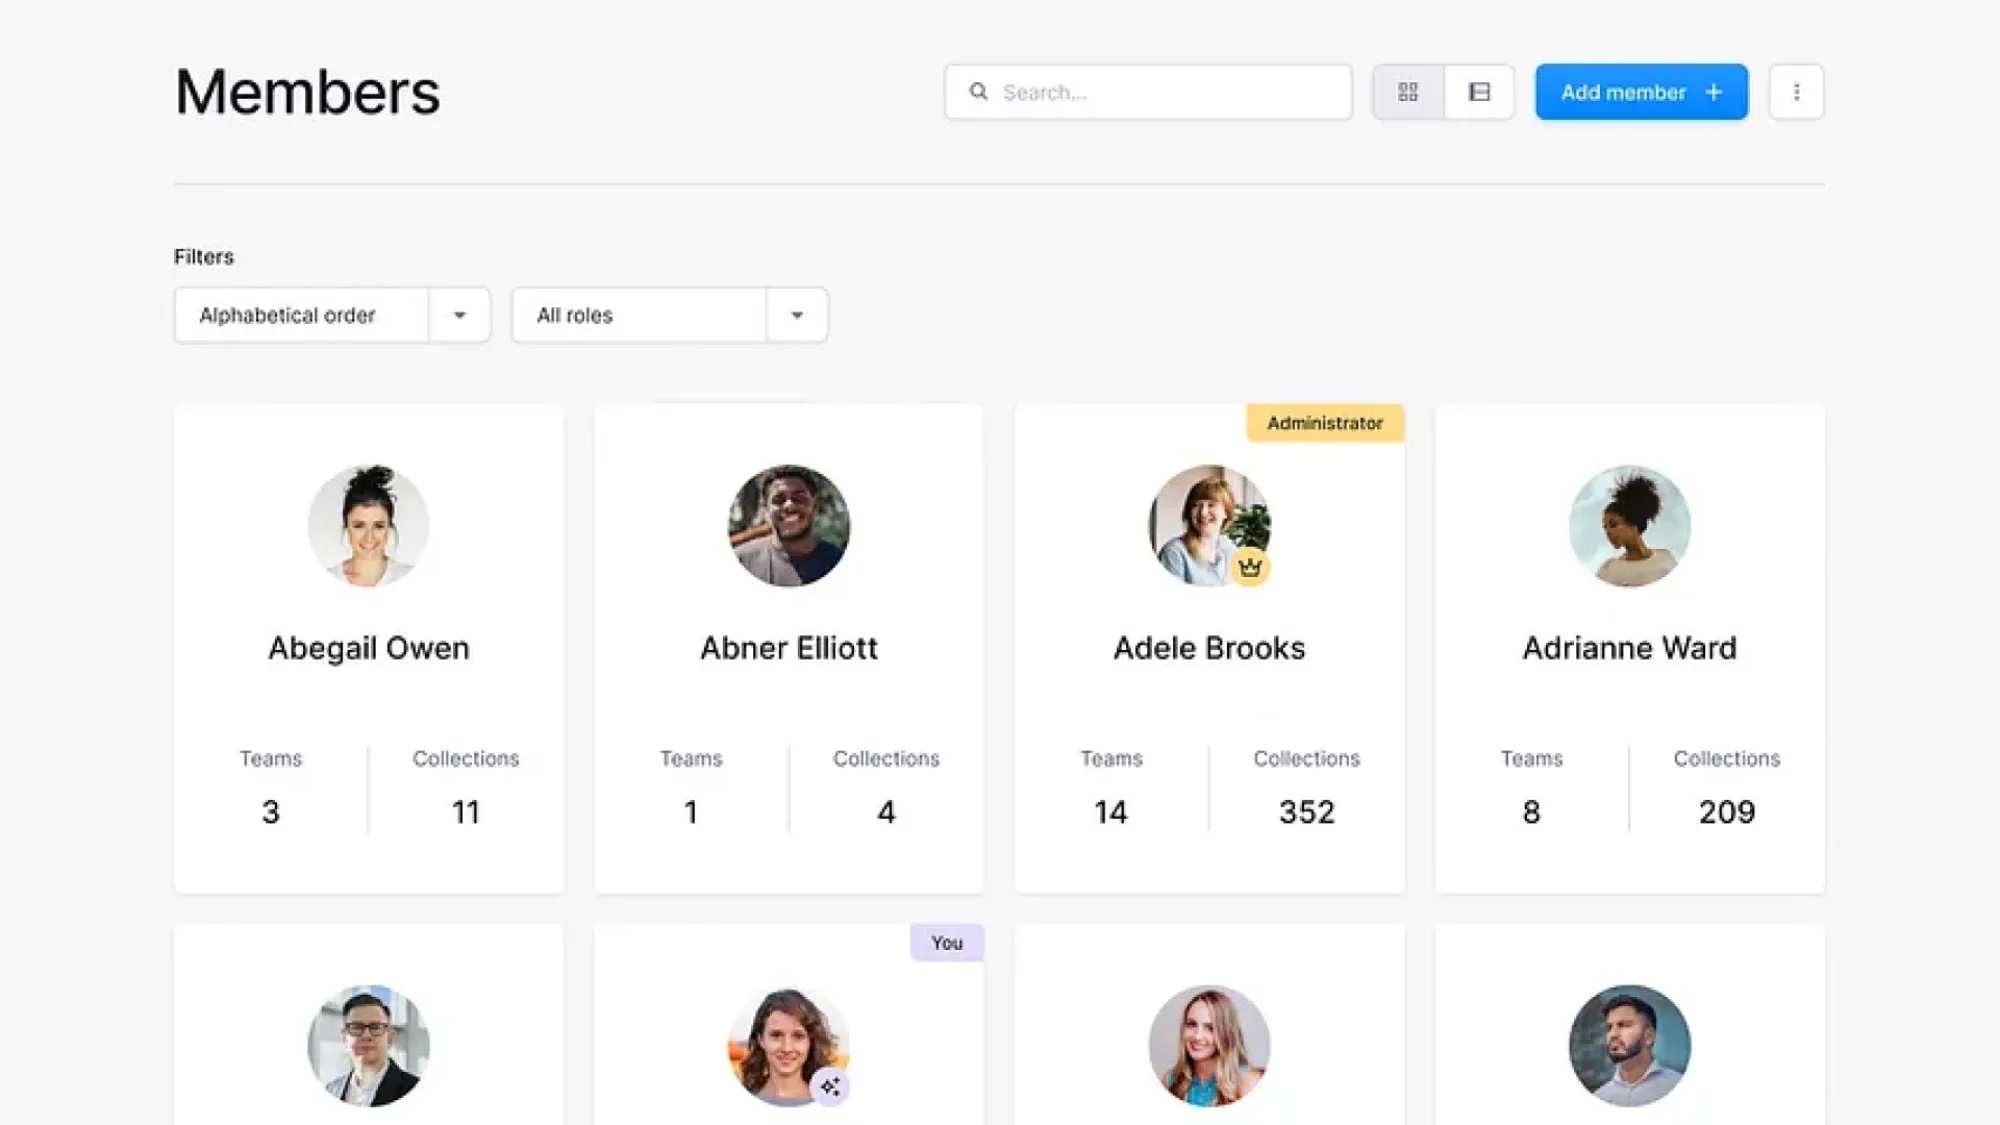Viewport: 2000px width, 1125px height.
Task: Click Adrianne Ward's avatar
Action: click(1629, 525)
